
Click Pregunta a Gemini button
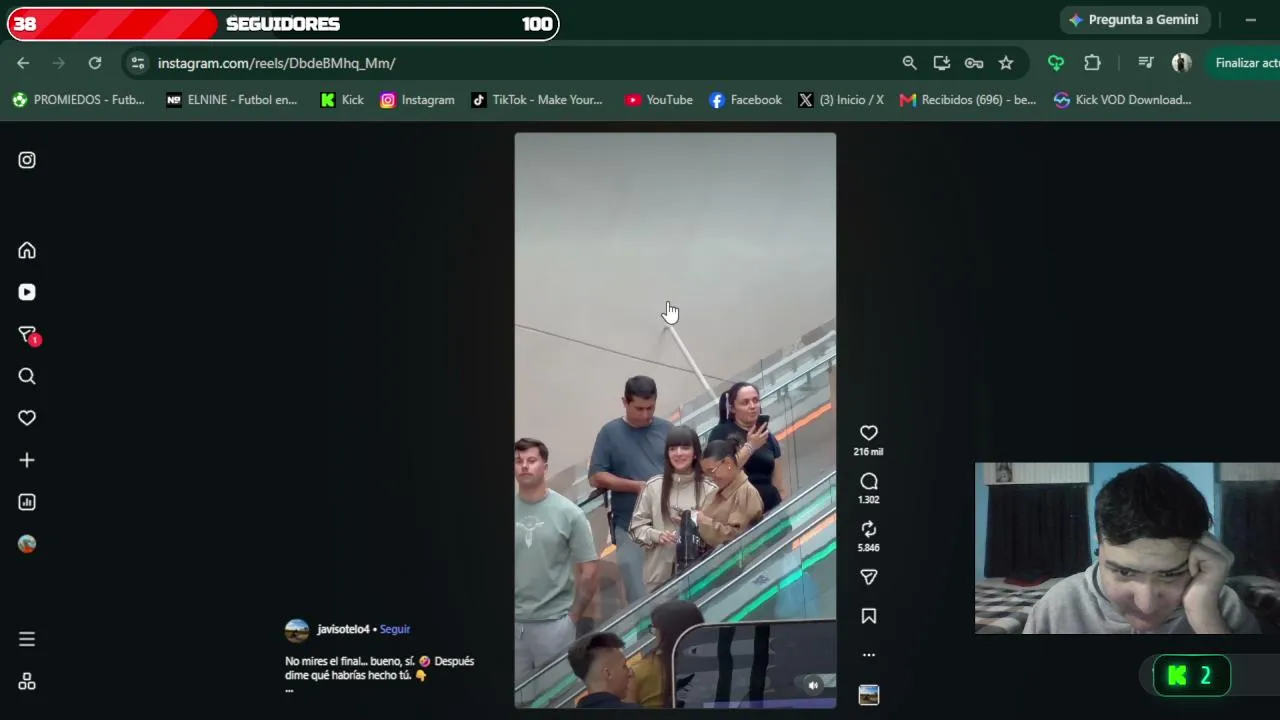tap(1135, 20)
